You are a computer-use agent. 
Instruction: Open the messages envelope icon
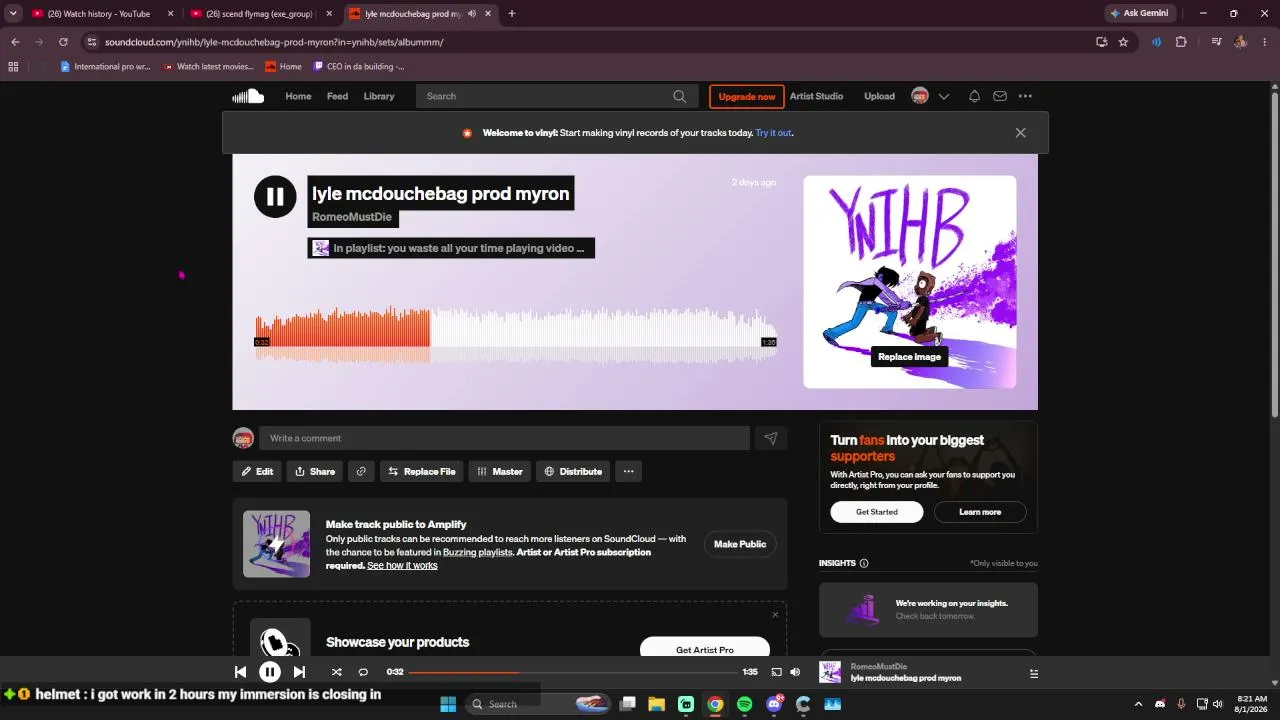coord(999,96)
